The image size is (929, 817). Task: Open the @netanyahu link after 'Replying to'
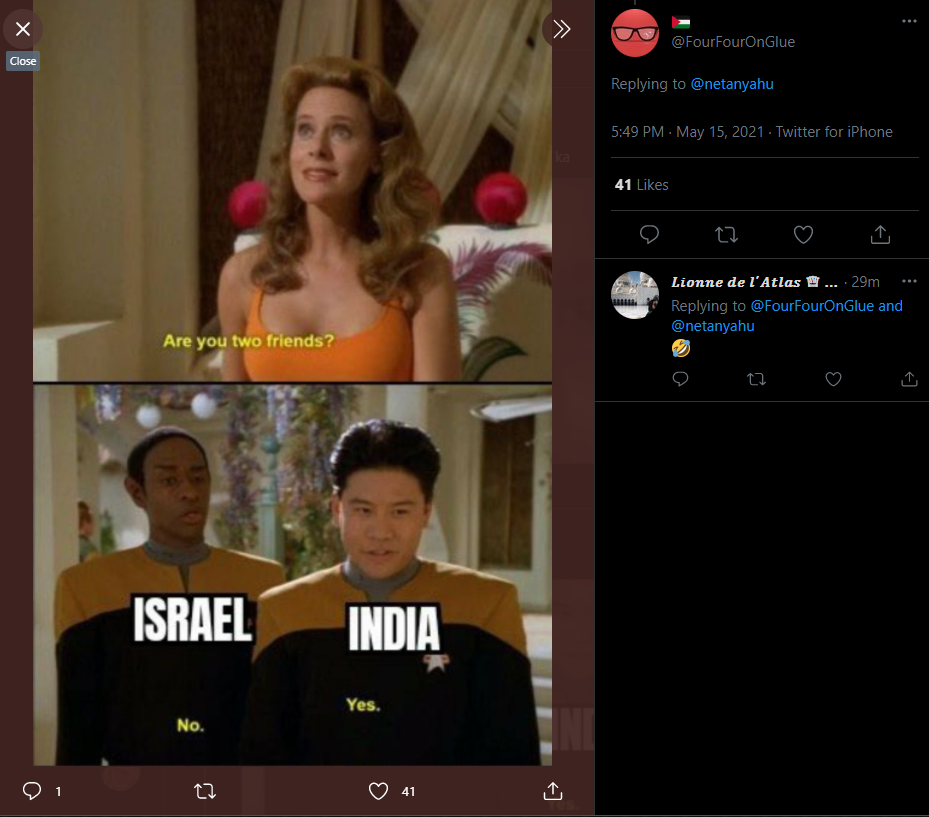point(732,84)
